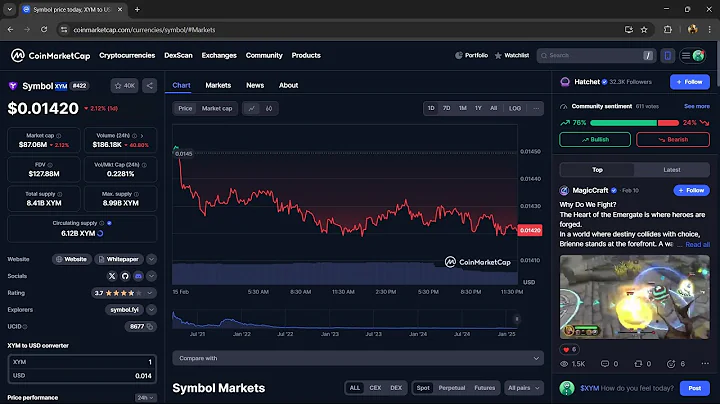
Task: Follow the Hatchet account
Action: click(x=690, y=82)
